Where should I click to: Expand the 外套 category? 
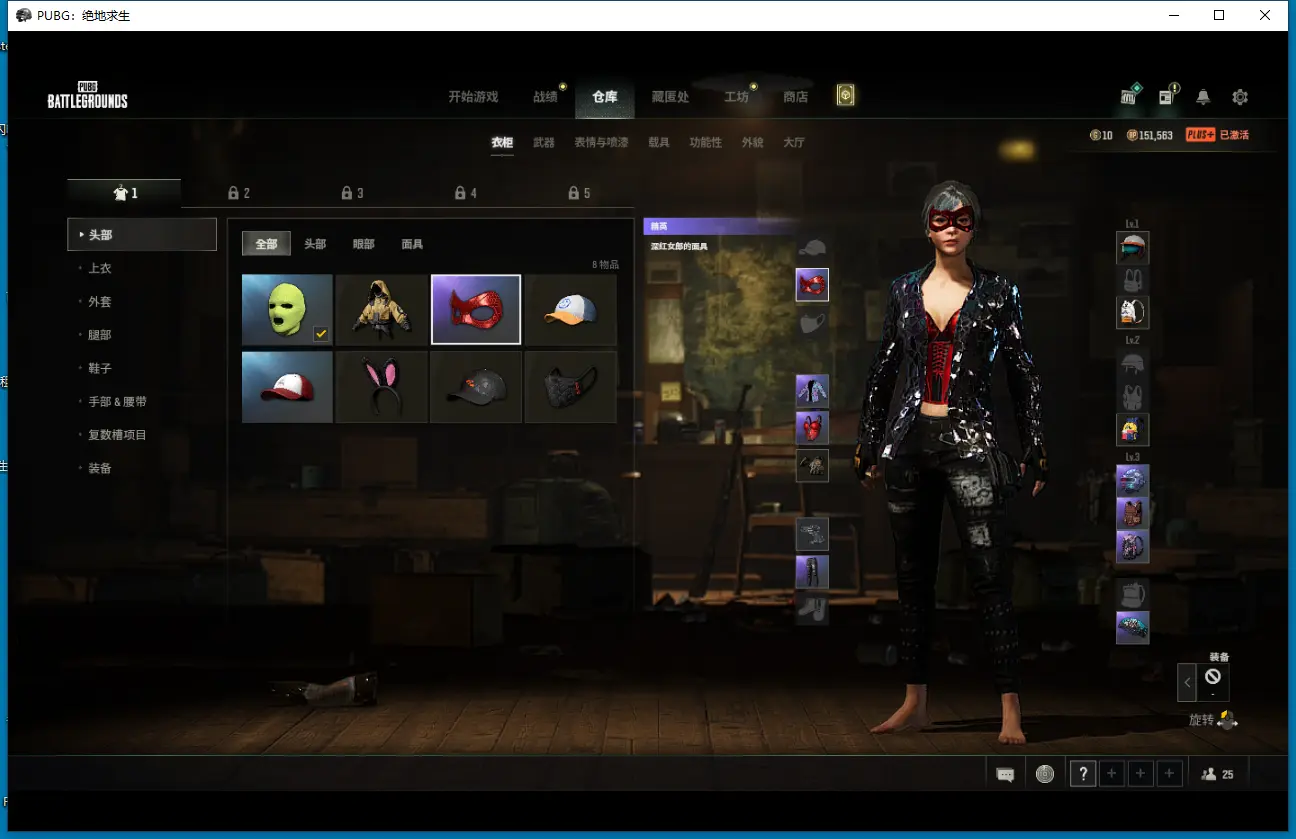point(100,301)
